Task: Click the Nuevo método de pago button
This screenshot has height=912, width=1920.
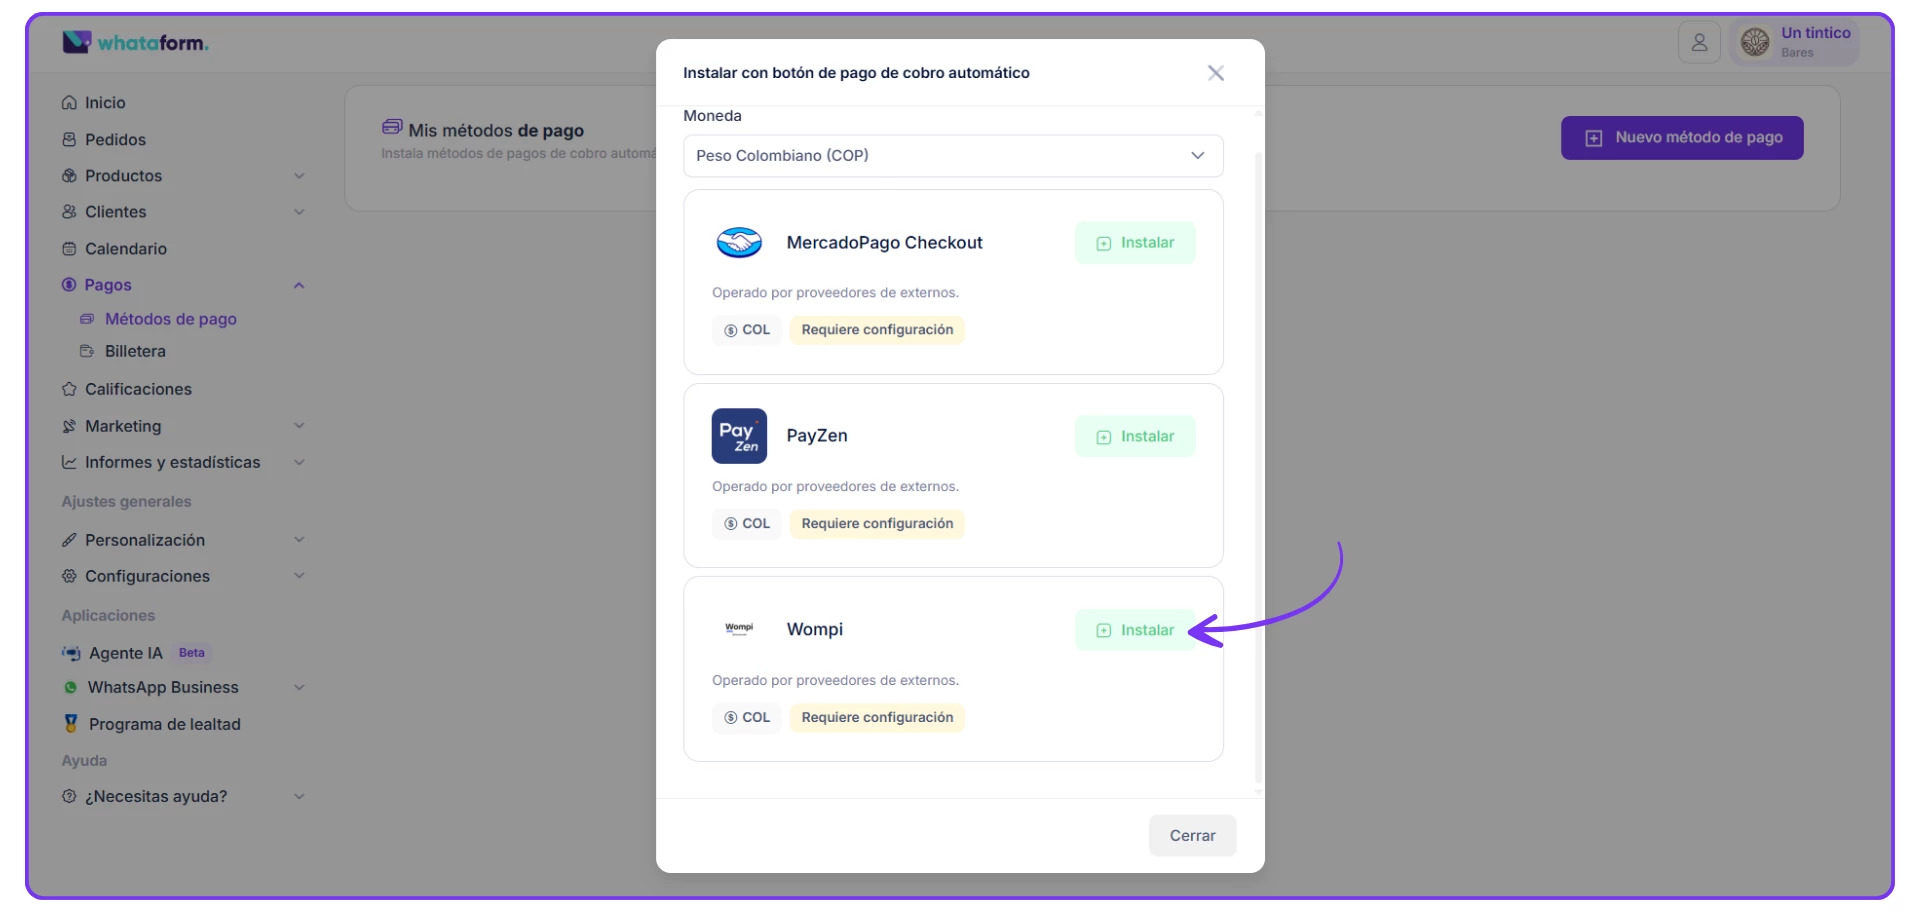Action: [1681, 138]
